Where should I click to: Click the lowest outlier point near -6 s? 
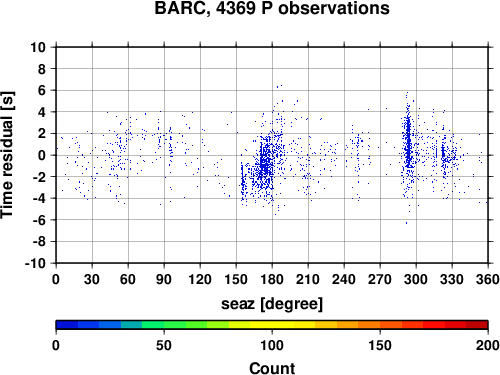coord(406,223)
